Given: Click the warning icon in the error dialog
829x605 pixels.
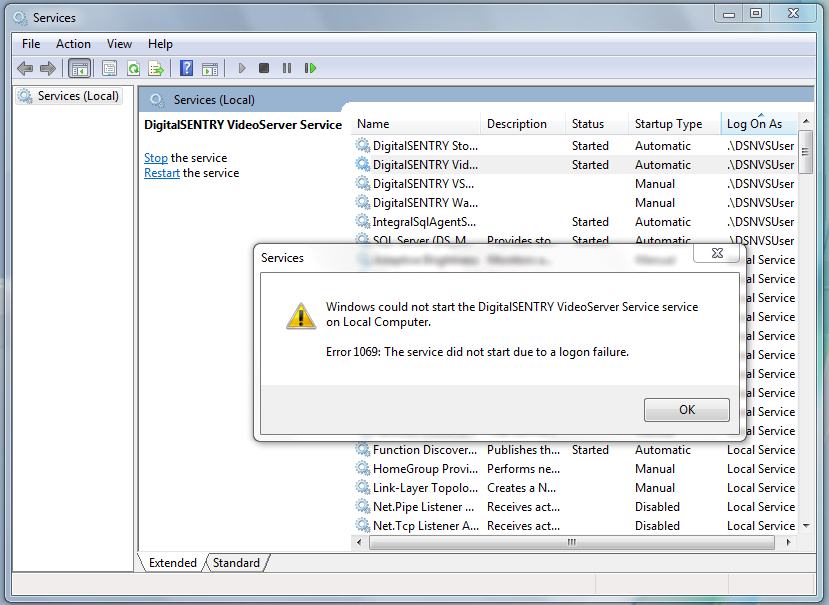Looking at the screenshot, I should (x=301, y=316).
